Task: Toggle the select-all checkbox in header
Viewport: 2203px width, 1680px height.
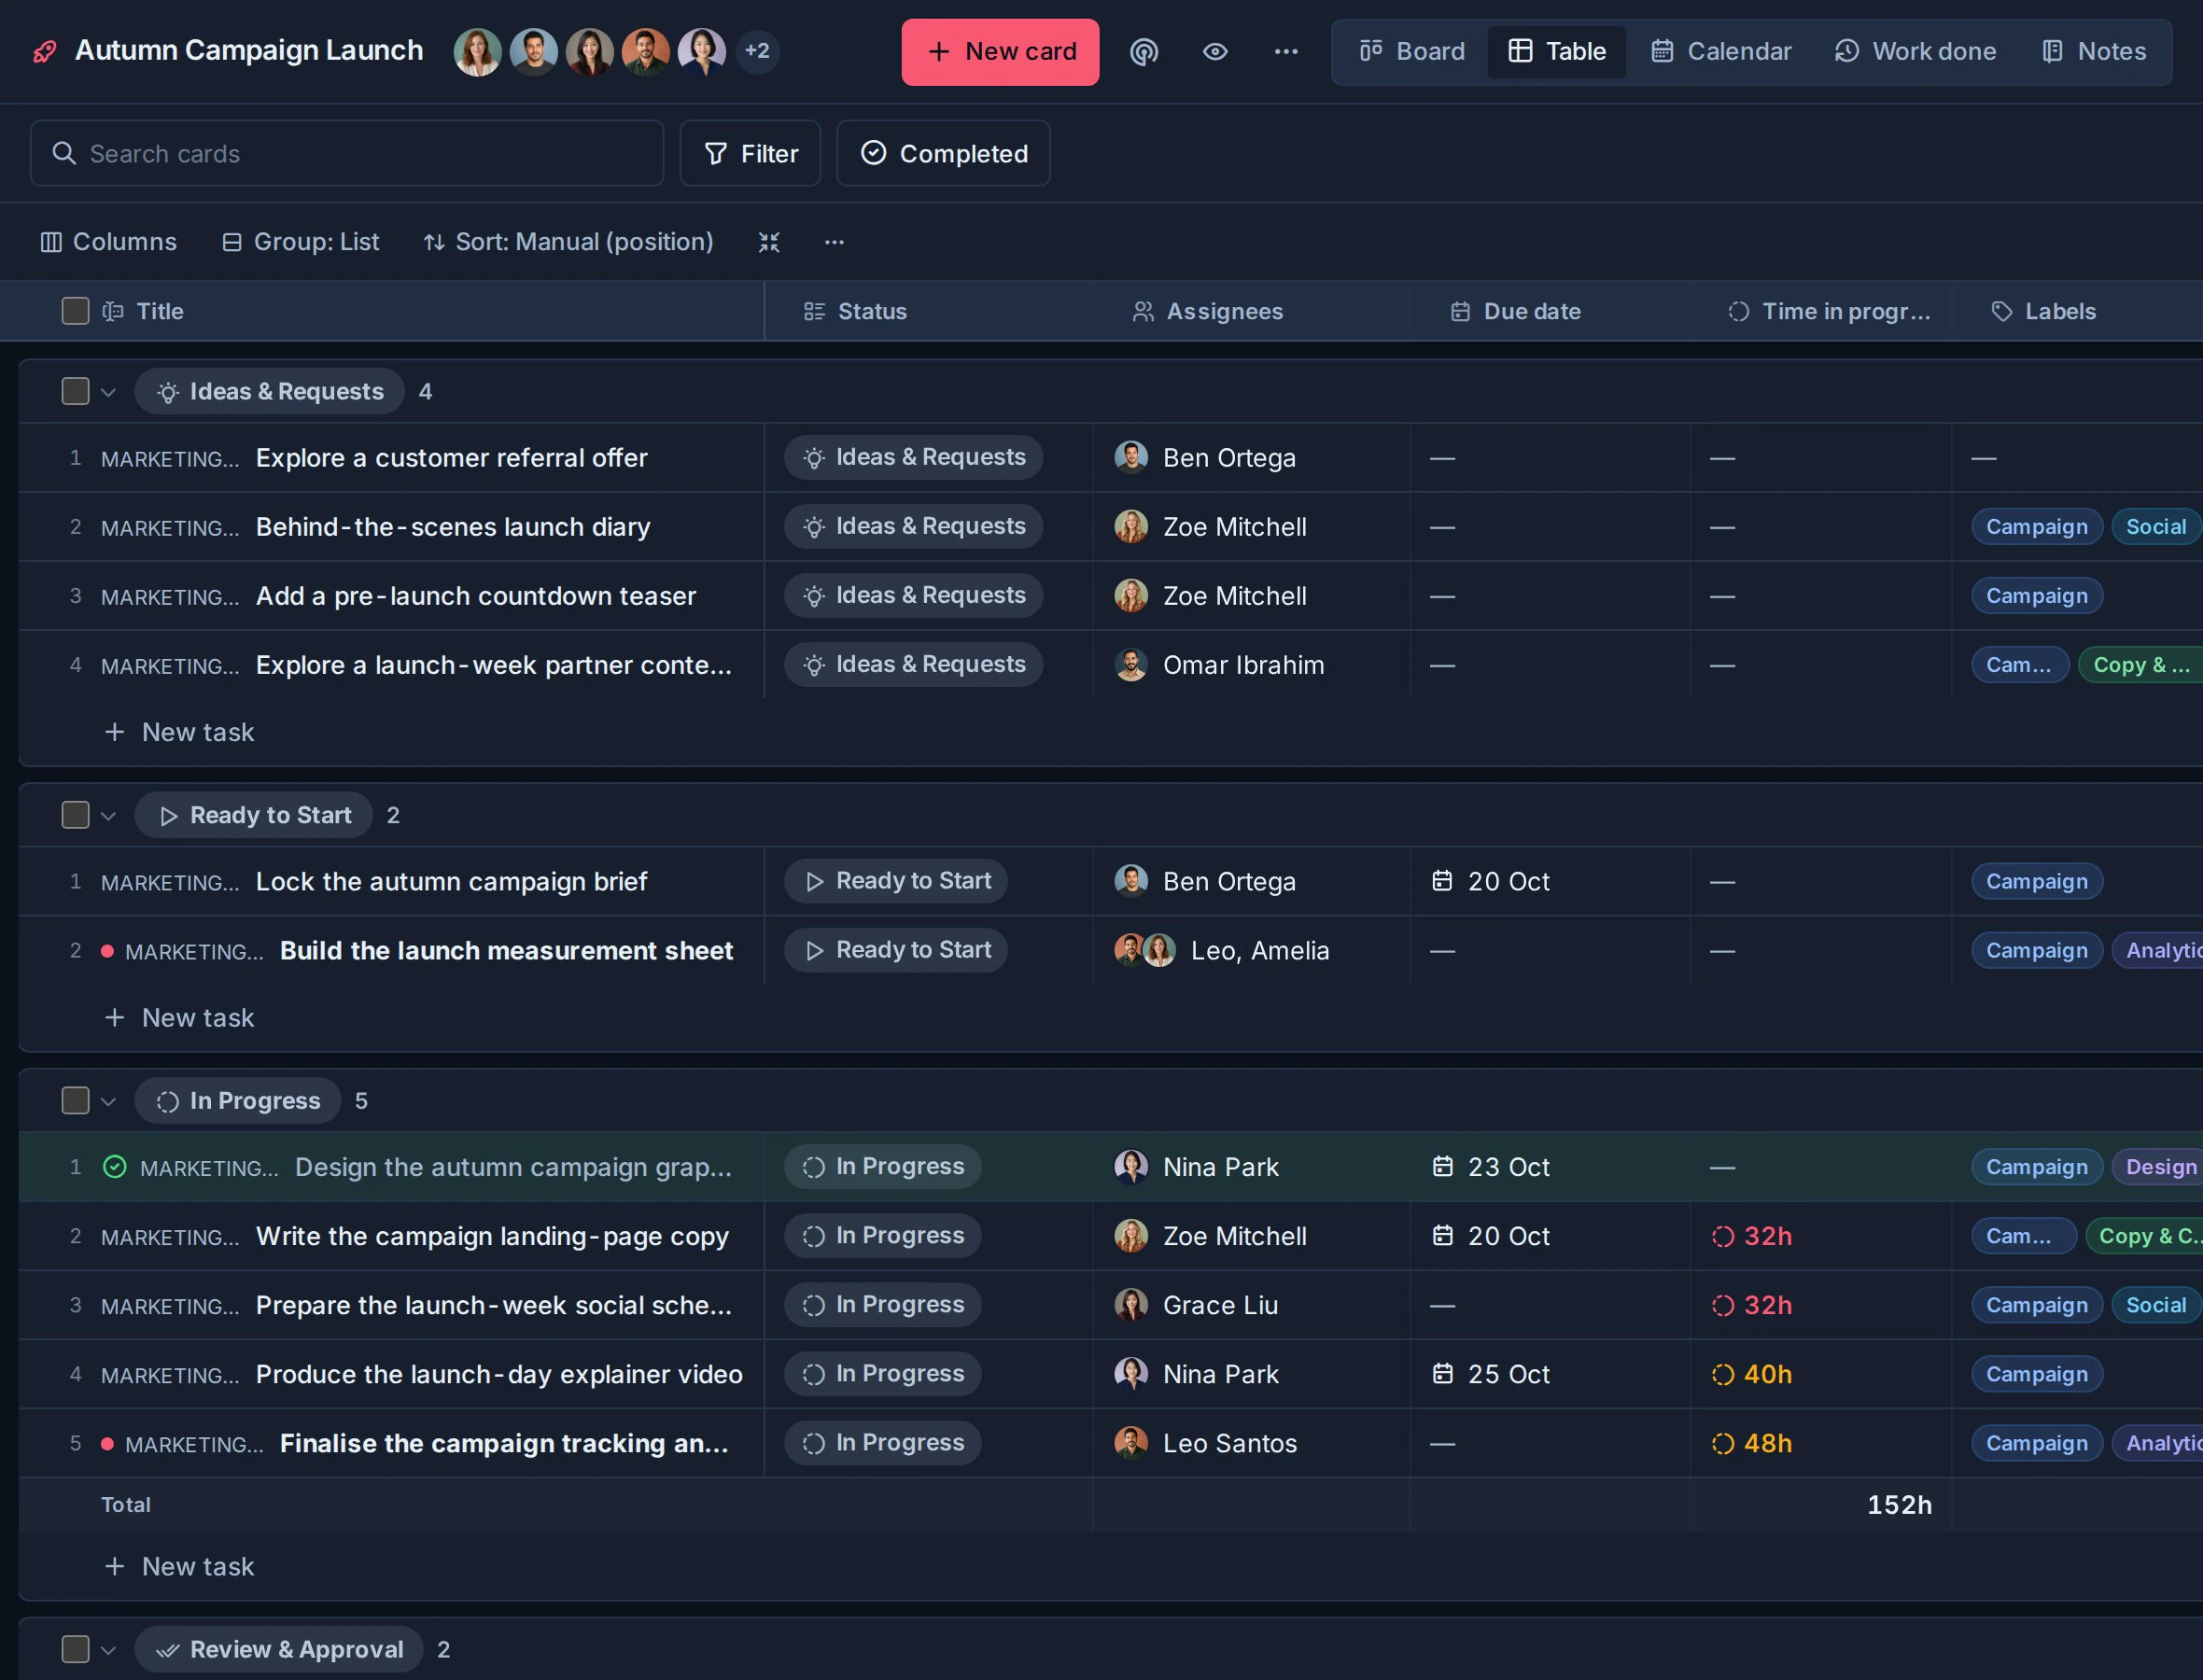Action: point(75,311)
